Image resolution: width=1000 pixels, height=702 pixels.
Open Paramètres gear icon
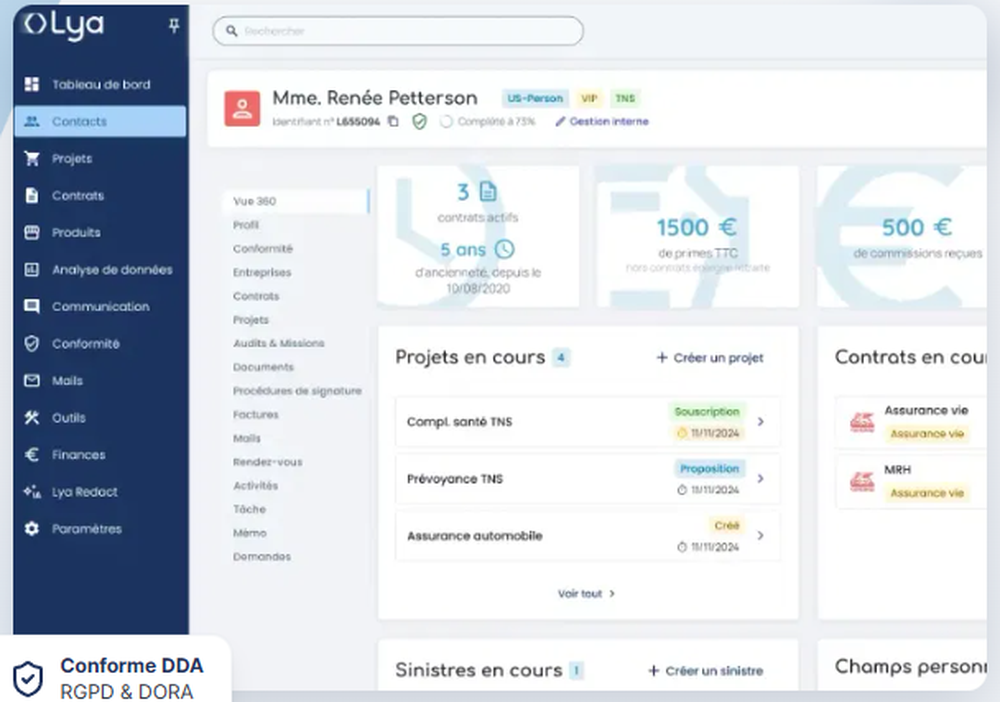coord(32,529)
